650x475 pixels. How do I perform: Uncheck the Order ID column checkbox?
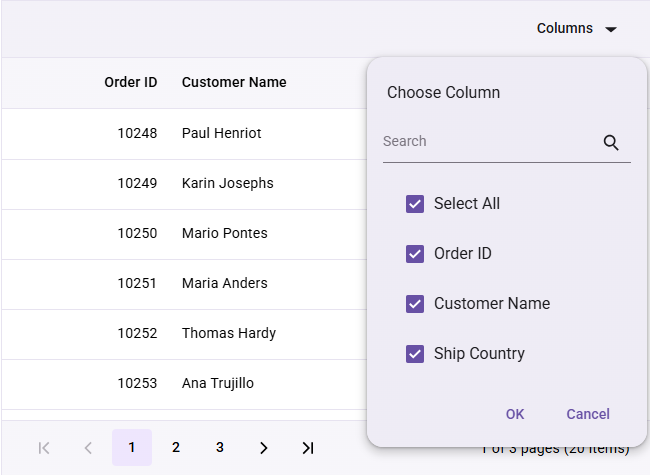(x=415, y=254)
